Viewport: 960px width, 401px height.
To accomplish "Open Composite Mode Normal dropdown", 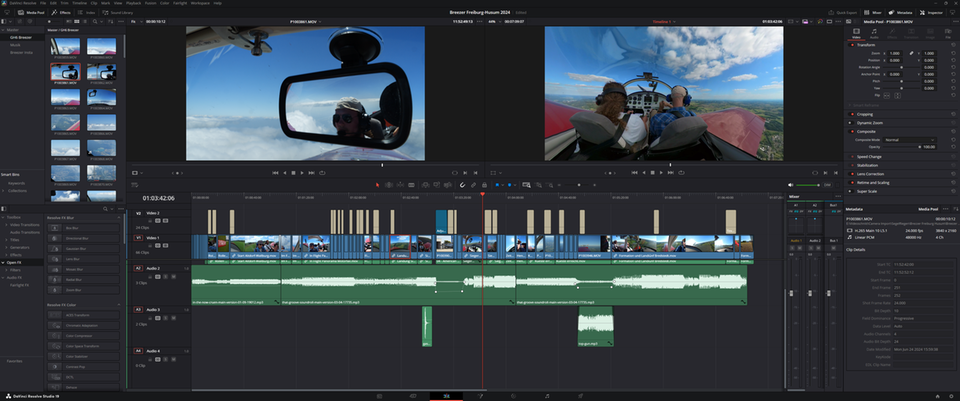I will (x=909, y=140).
